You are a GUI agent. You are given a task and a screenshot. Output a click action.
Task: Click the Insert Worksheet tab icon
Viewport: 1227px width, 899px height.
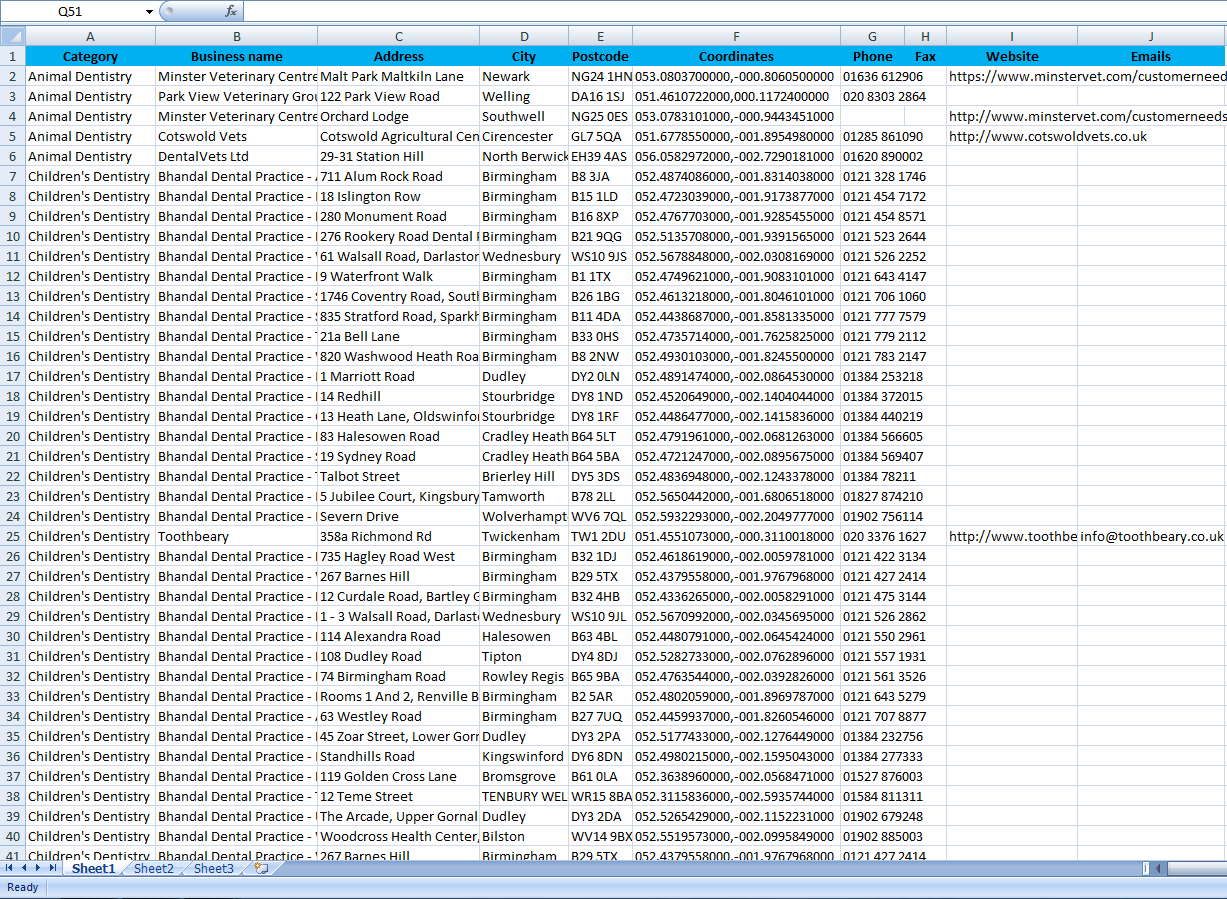pos(262,869)
